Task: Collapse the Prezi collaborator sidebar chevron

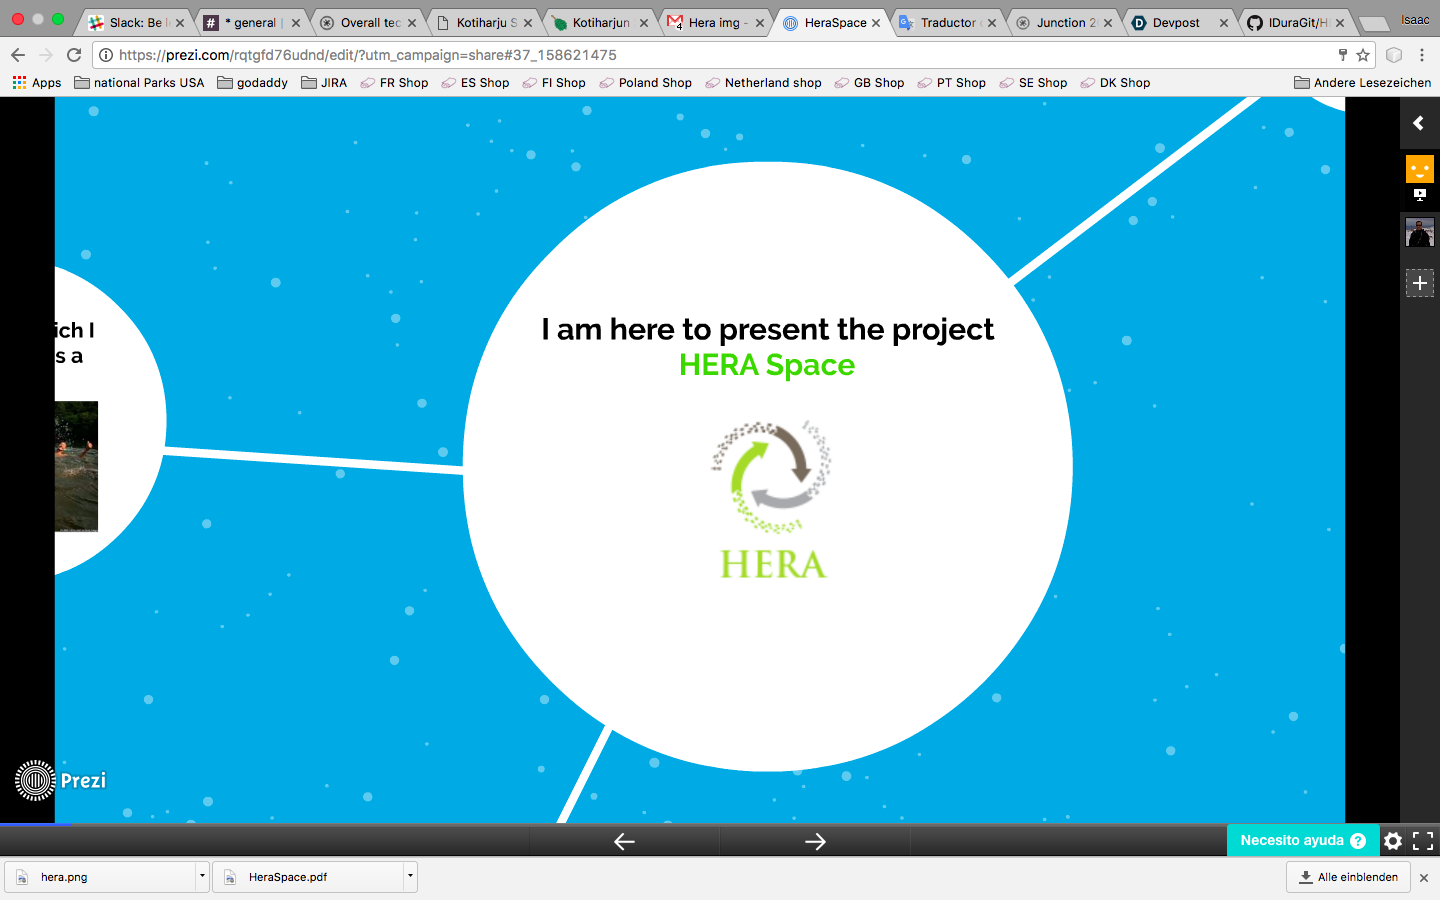Action: [1418, 123]
